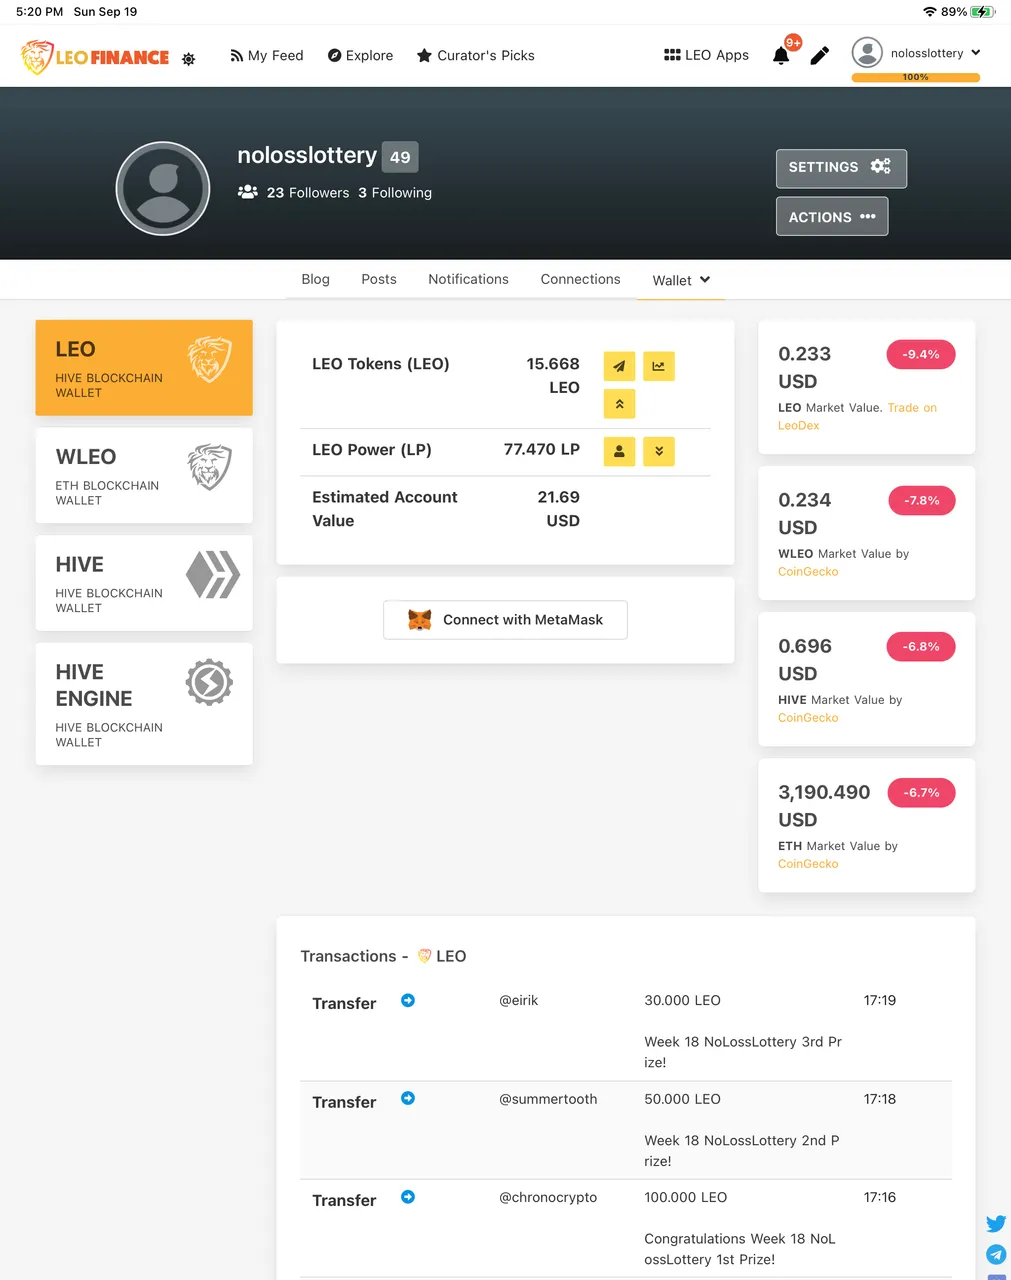1011x1280 pixels.
Task: Open the SETTINGS button
Action: click(x=841, y=168)
